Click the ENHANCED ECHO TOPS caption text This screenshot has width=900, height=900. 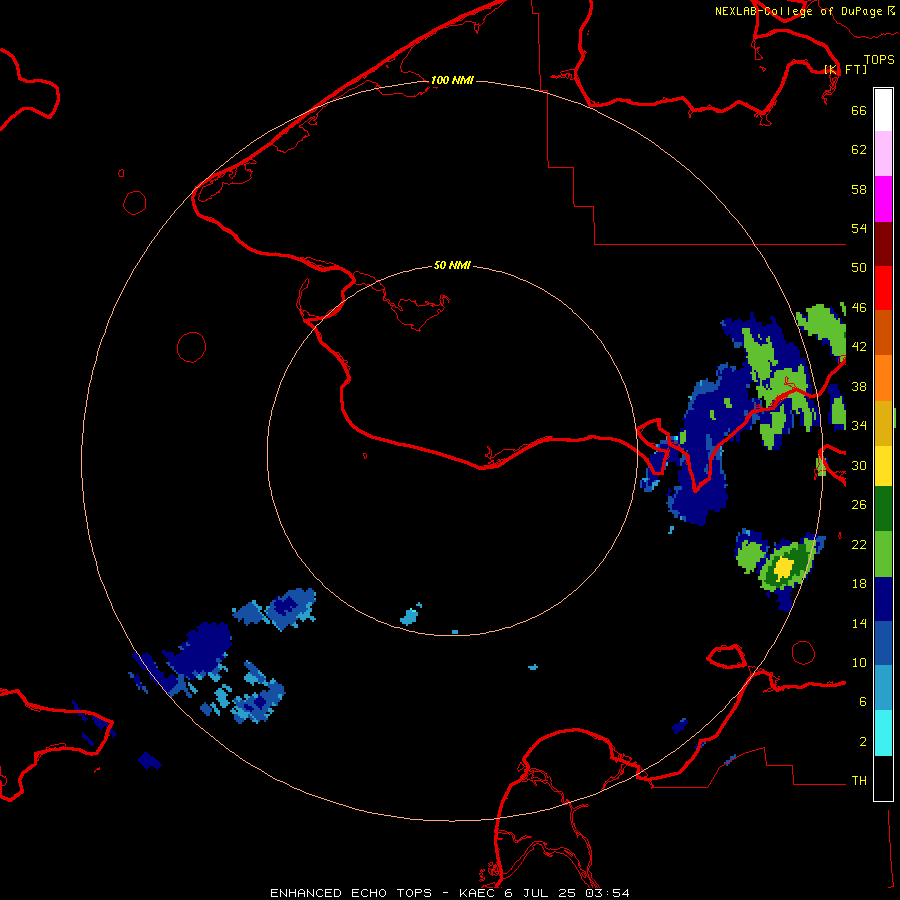point(351,893)
